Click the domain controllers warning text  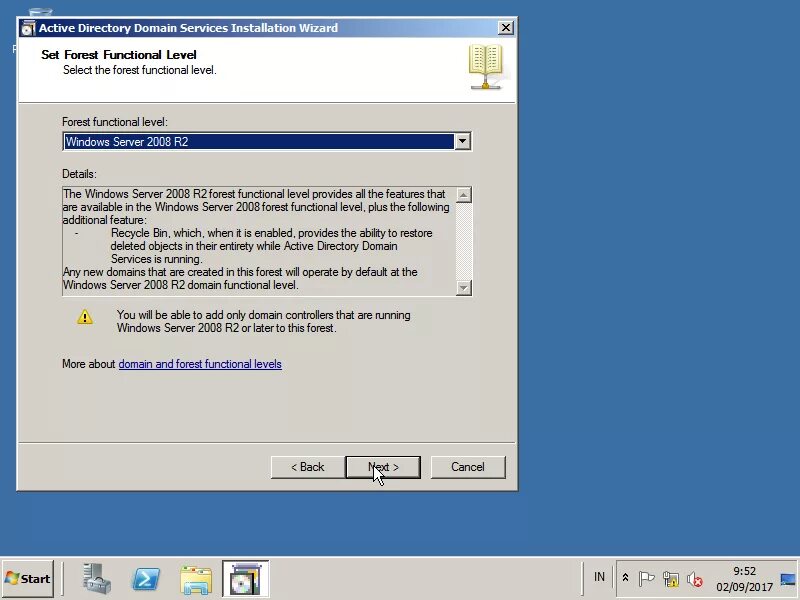(x=263, y=321)
